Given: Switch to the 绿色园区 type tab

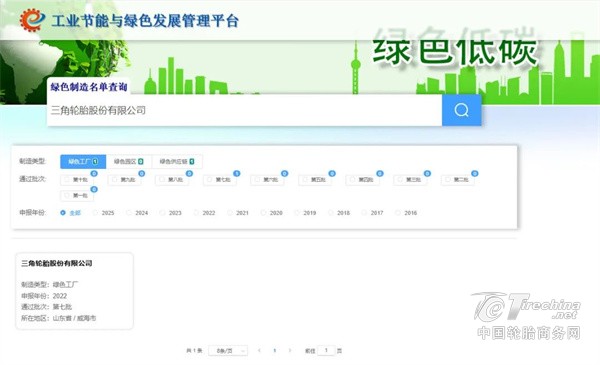Looking at the screenshot, I should (x=129, y=161).
